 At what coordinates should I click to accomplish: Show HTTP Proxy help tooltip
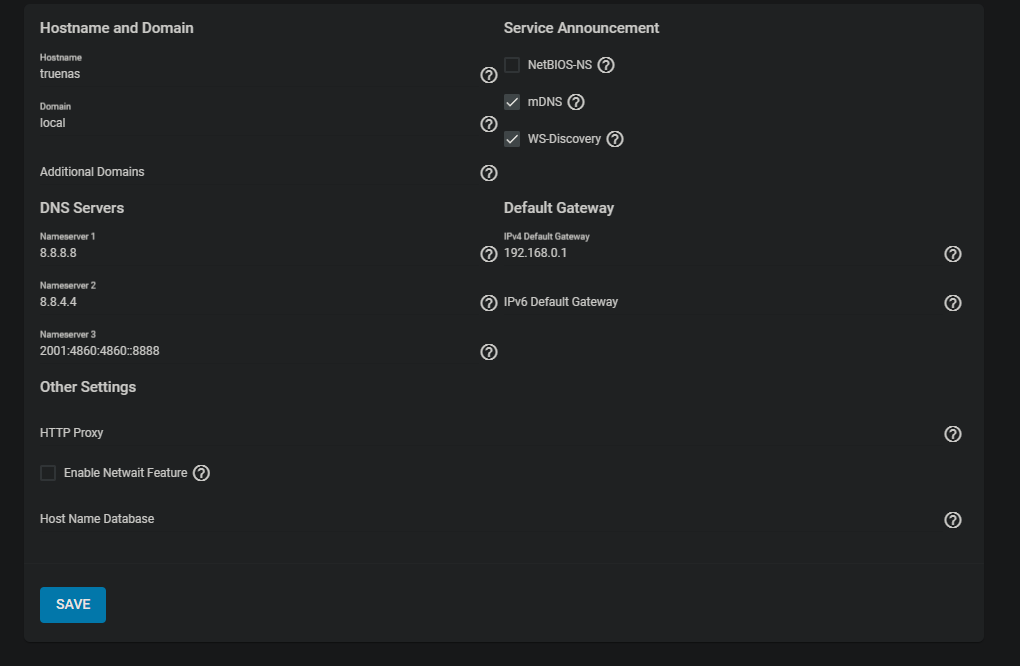pyautogui.click(x=953, y=434)
